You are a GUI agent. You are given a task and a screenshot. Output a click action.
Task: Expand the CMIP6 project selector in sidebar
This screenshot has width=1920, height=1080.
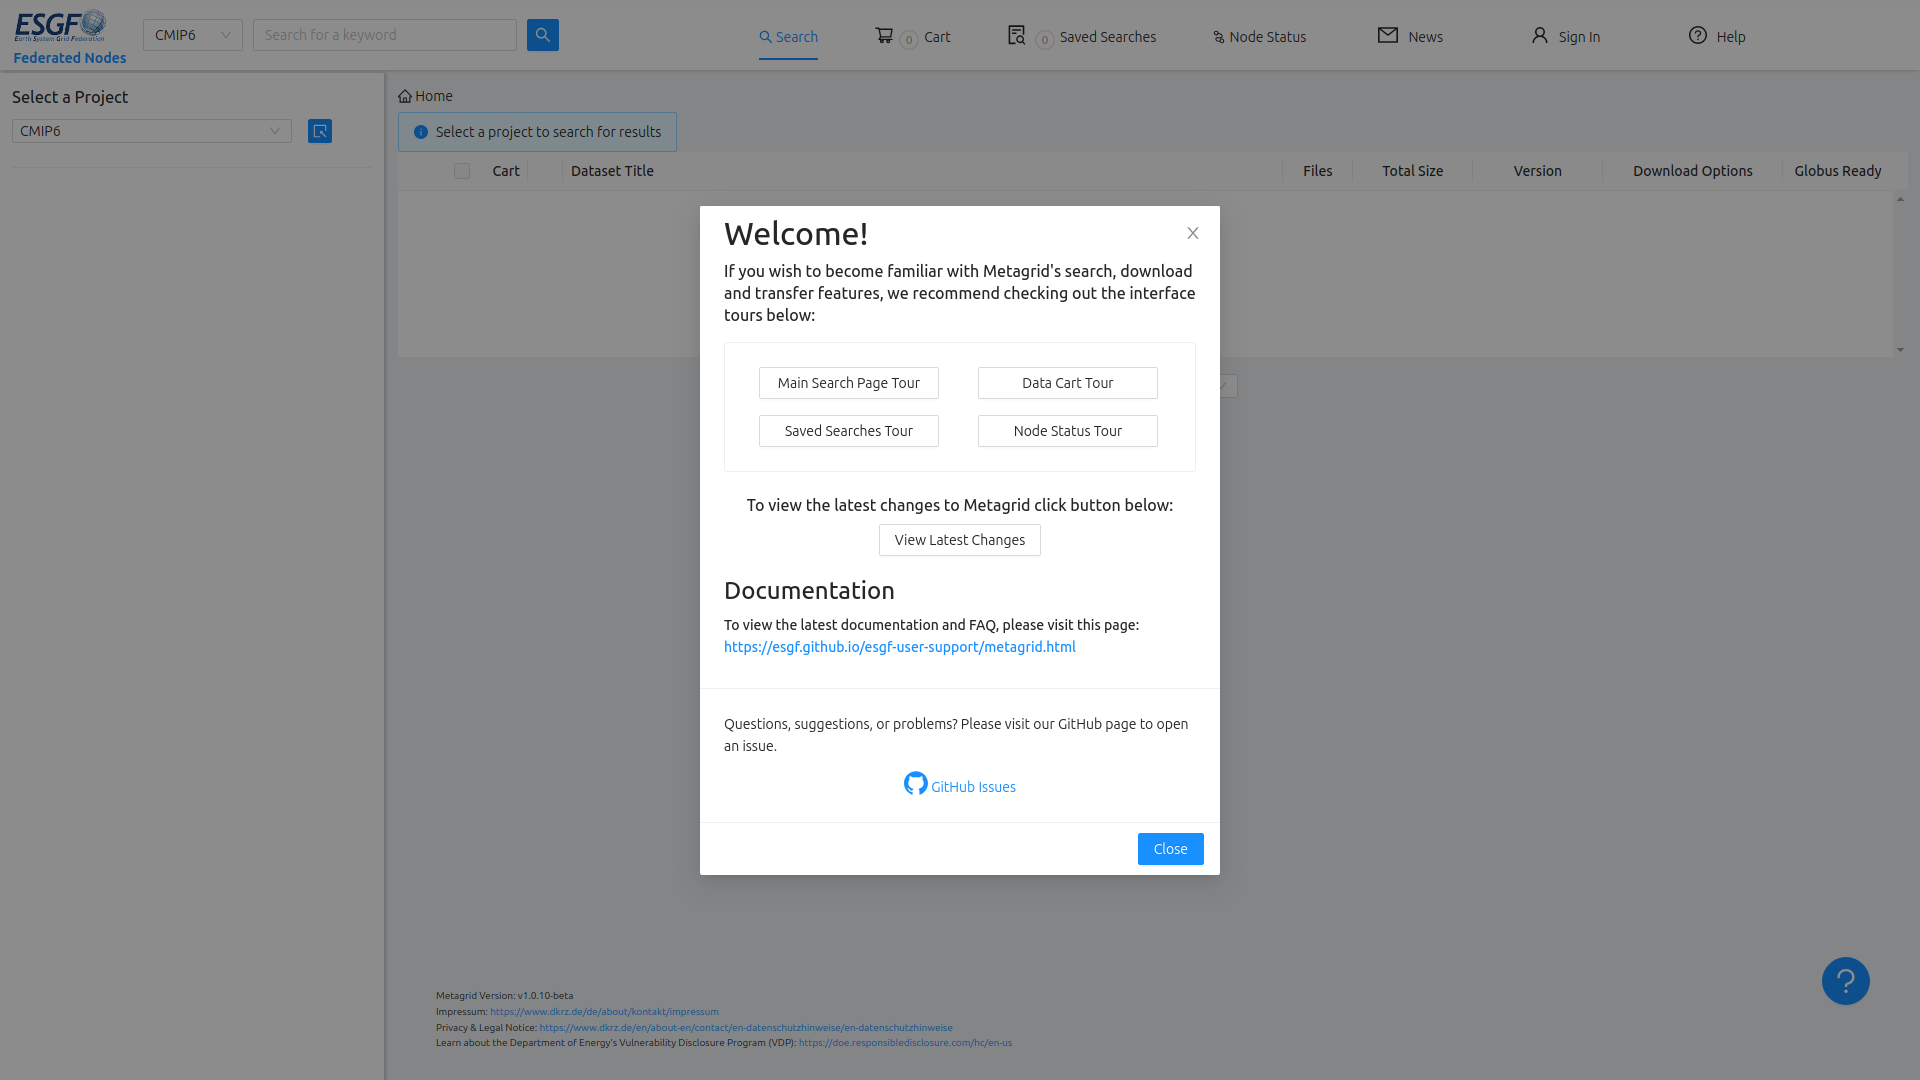pos(152,131)
